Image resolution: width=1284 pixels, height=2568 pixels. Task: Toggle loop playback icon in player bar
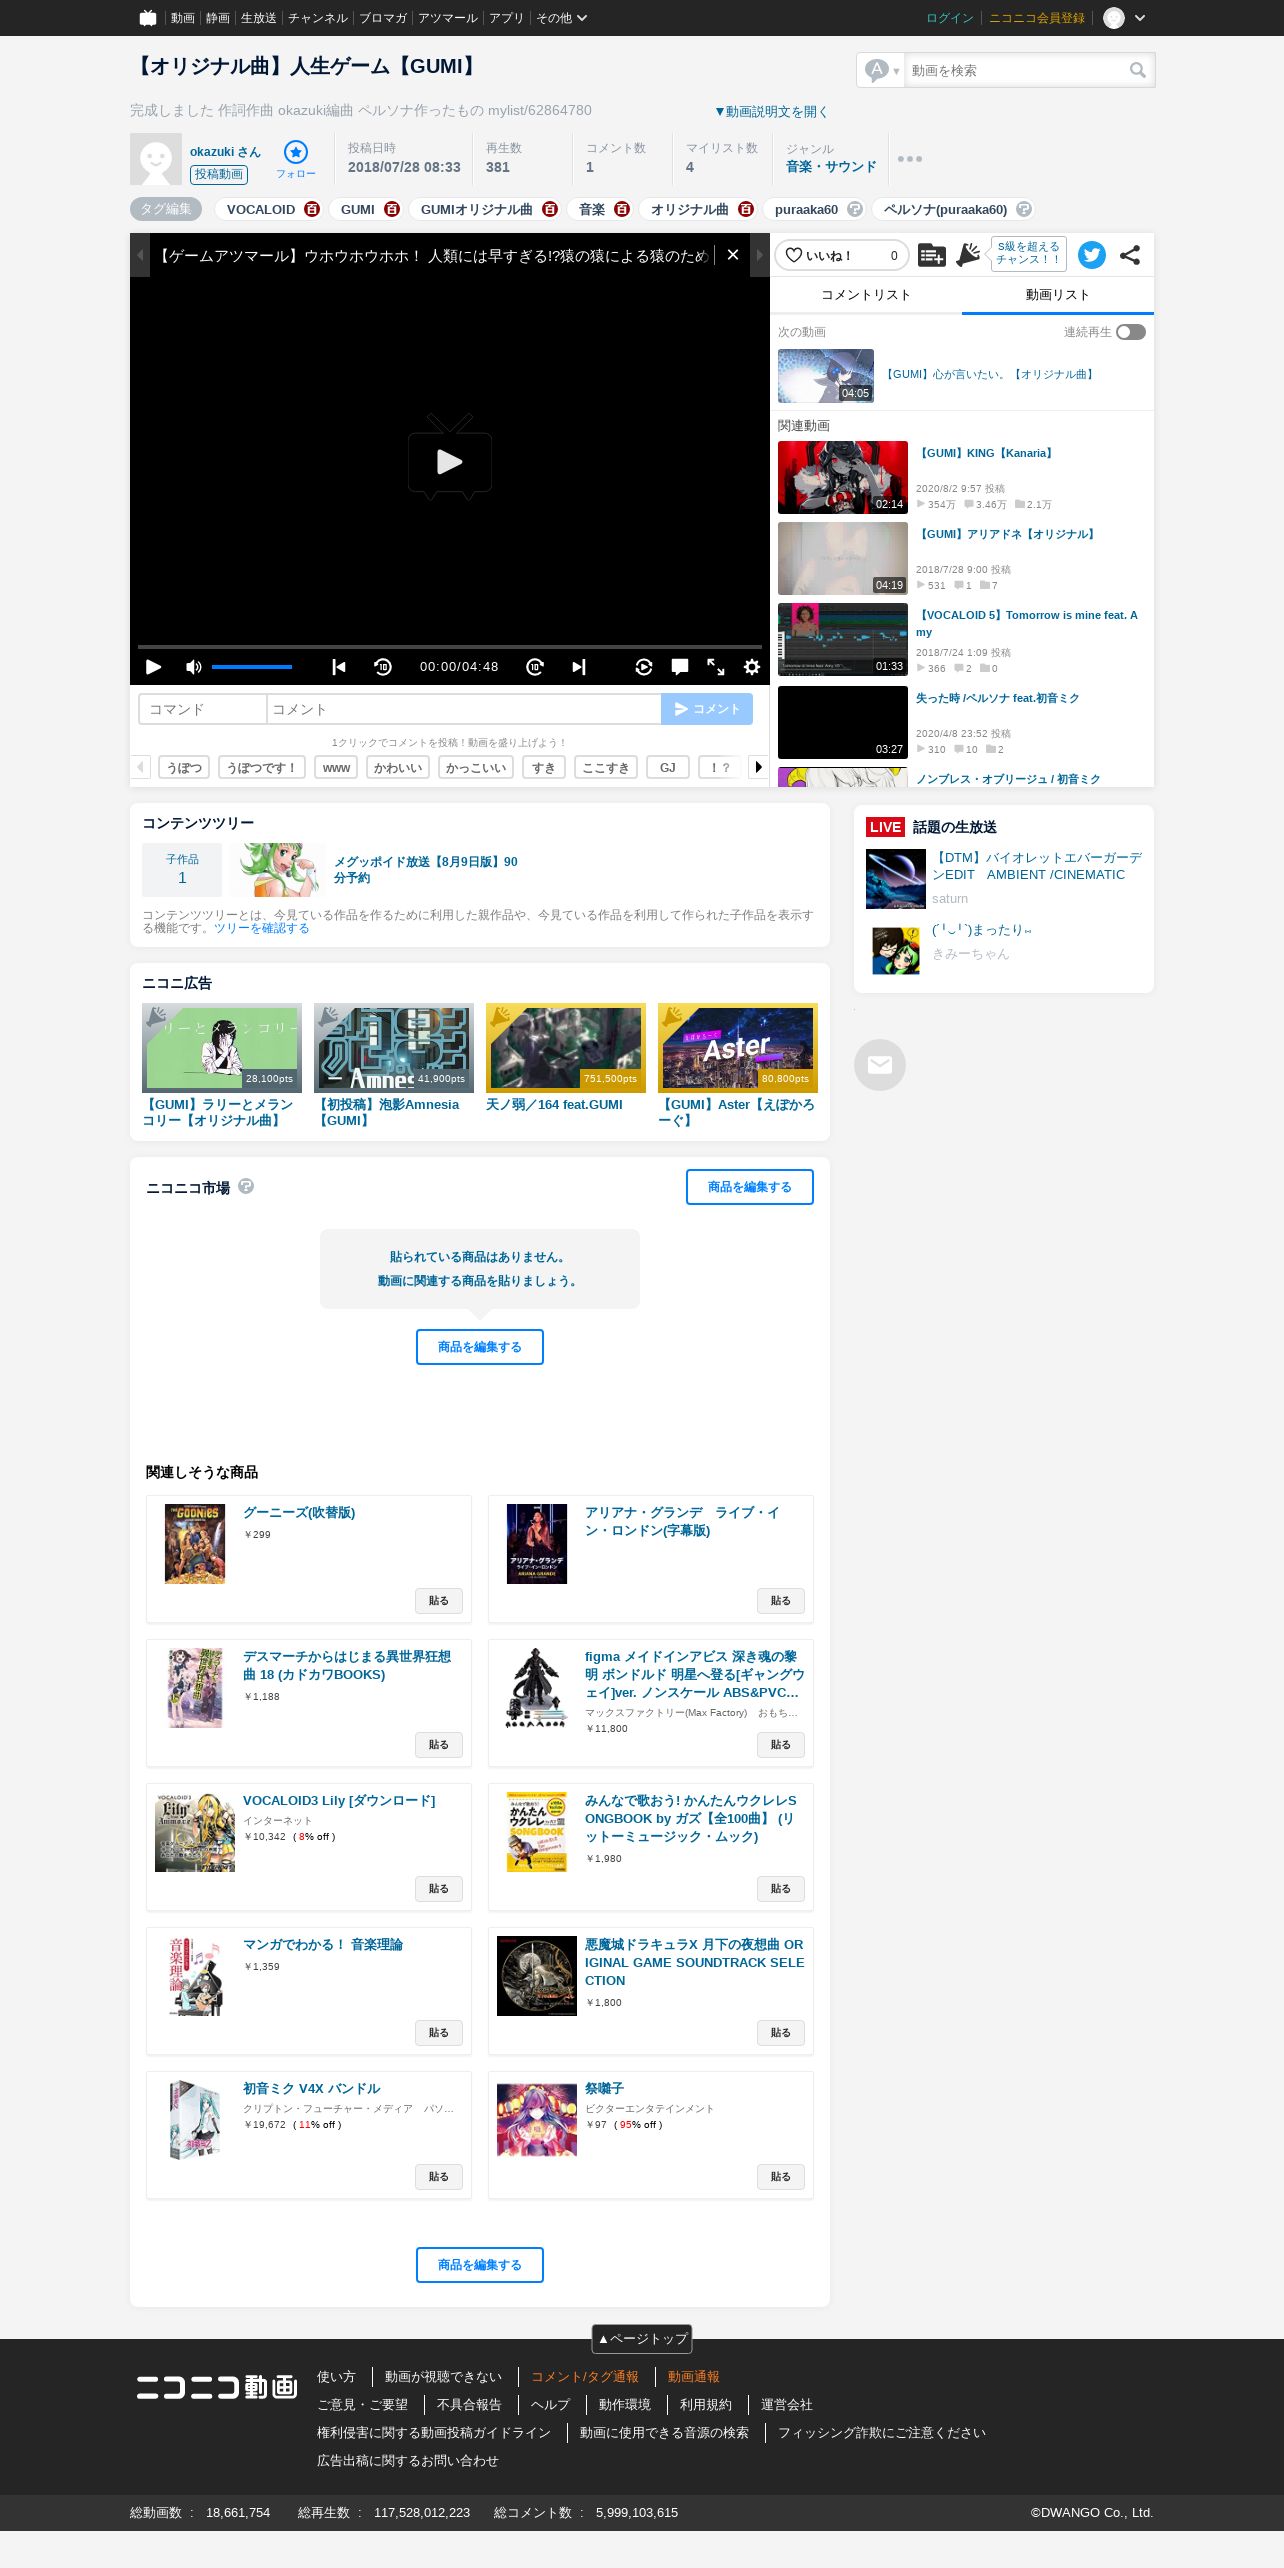tap(644, 667)
